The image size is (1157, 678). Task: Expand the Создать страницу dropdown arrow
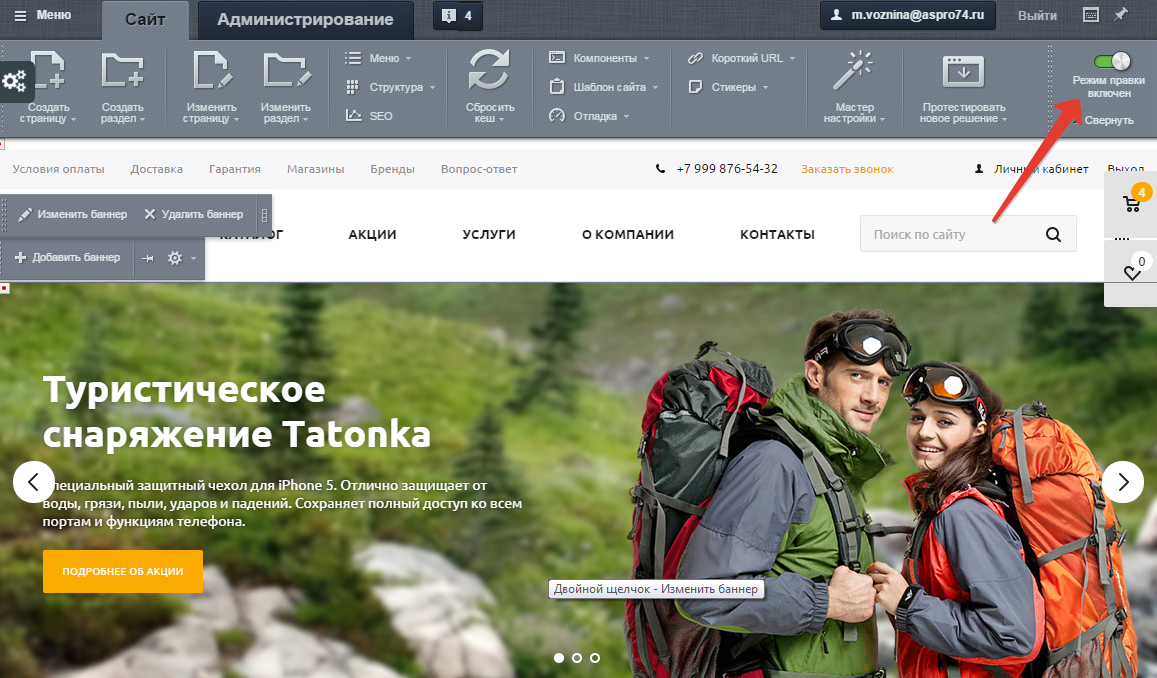click(73, 120)
